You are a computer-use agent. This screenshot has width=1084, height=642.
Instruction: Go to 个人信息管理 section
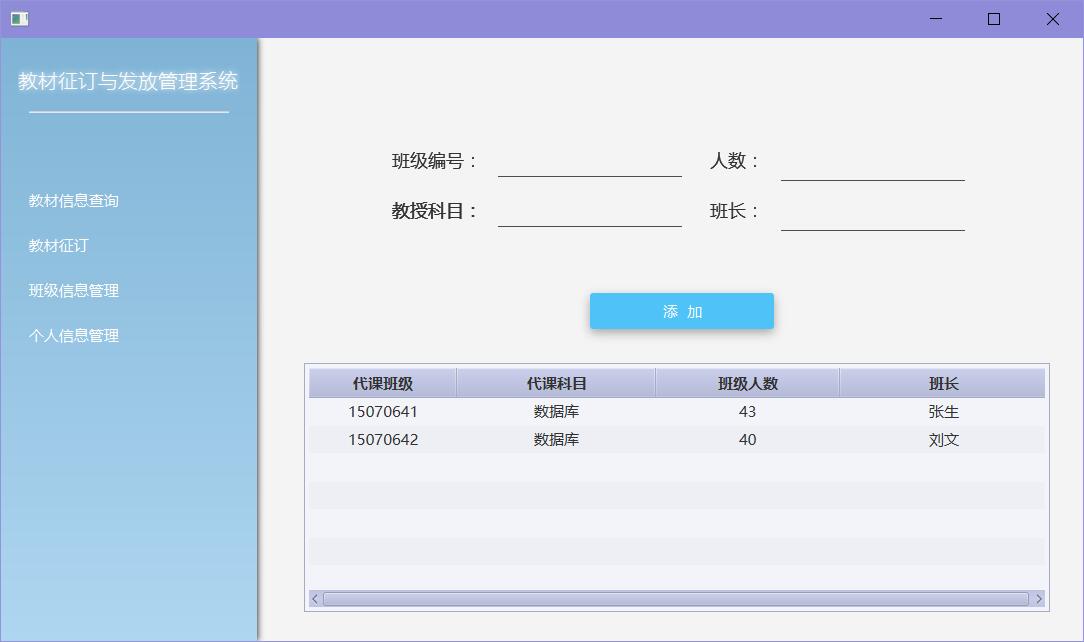tap(73, 335)
